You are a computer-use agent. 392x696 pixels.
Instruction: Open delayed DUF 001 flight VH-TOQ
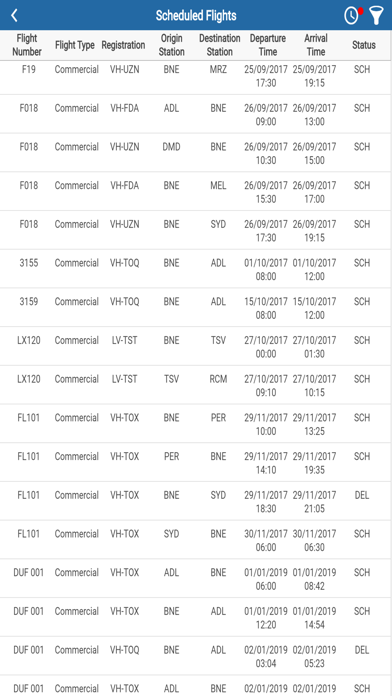196,656
